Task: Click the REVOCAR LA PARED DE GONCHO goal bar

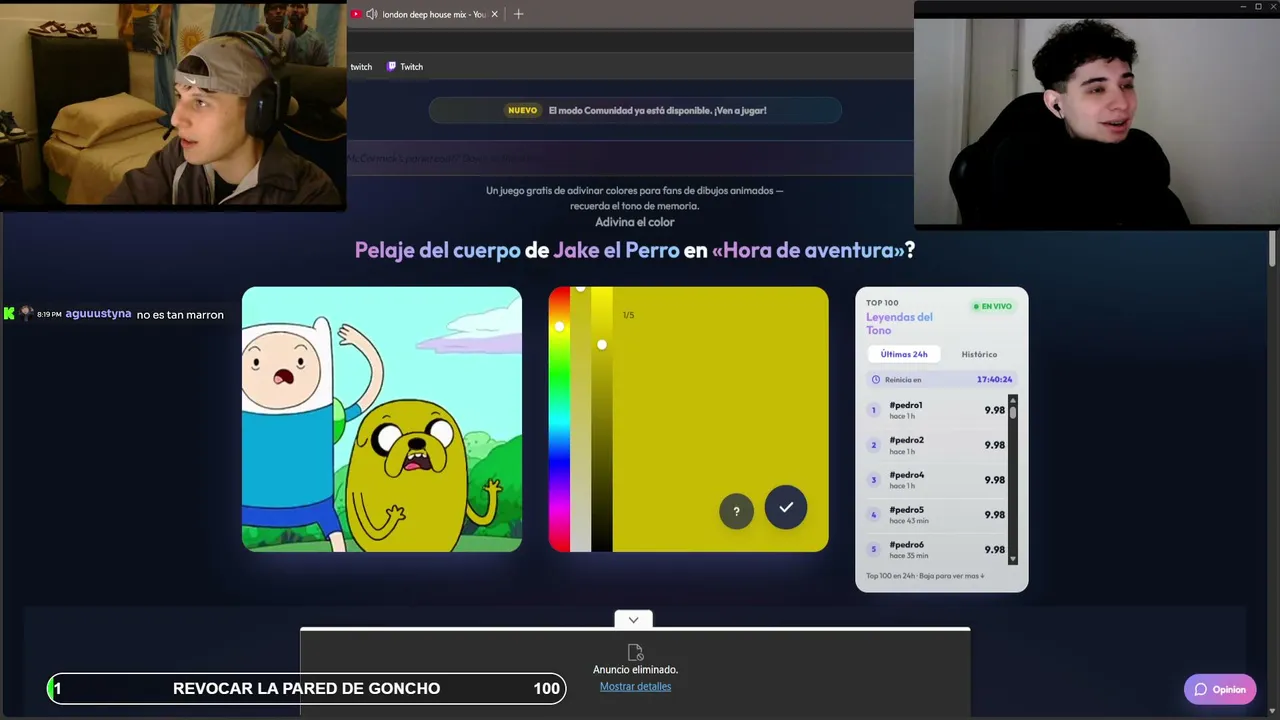Action: pos(306,688)
